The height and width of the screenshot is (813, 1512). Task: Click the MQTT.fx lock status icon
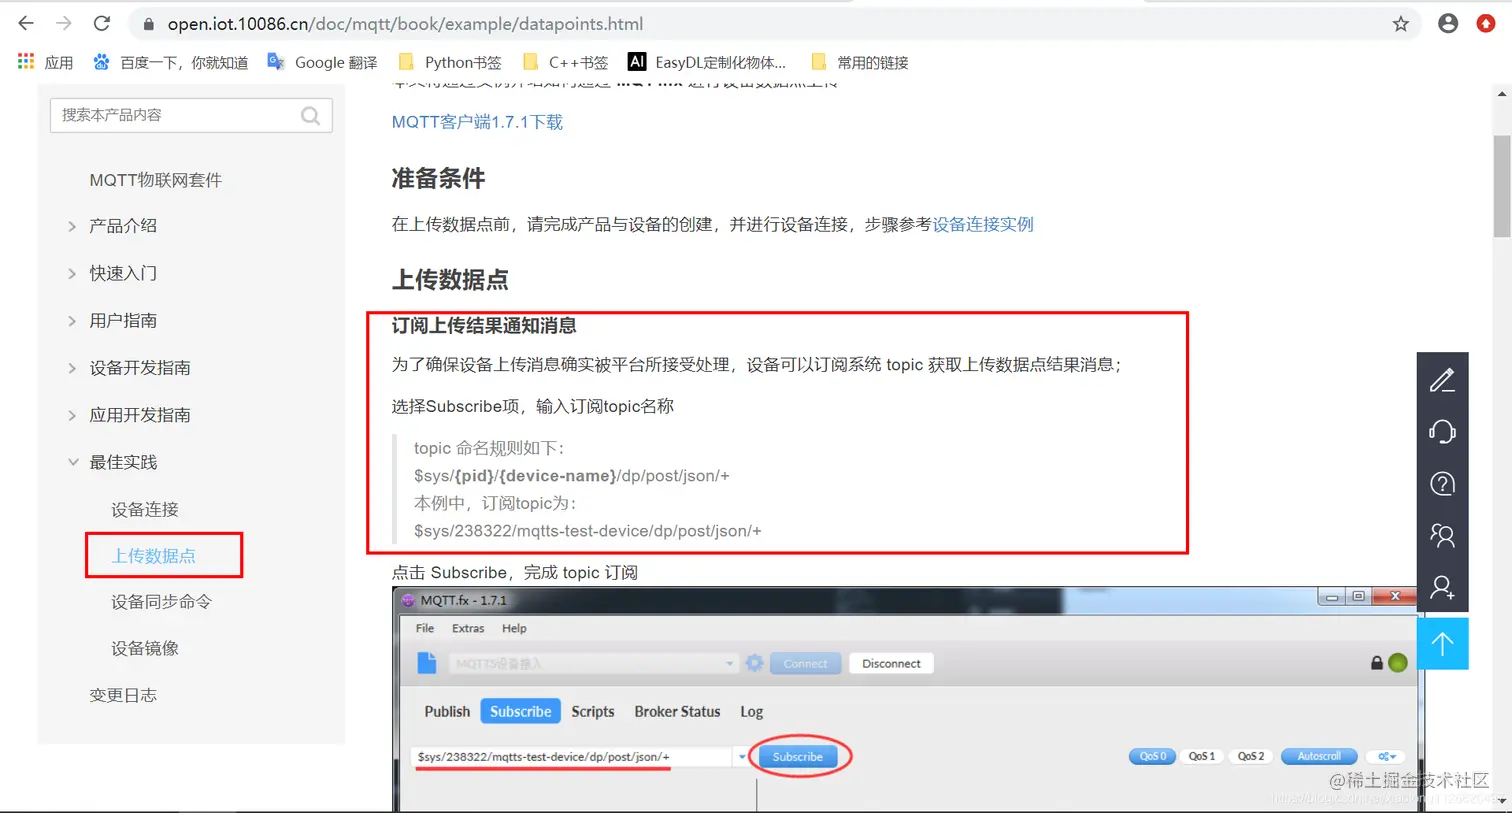tap(1377, 663)
